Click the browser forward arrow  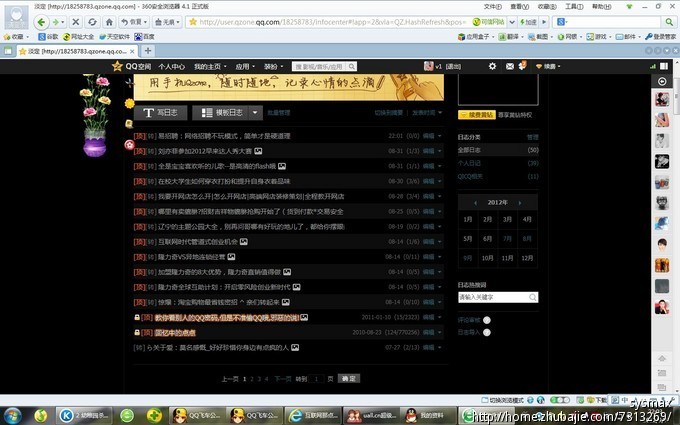[56, 22]
